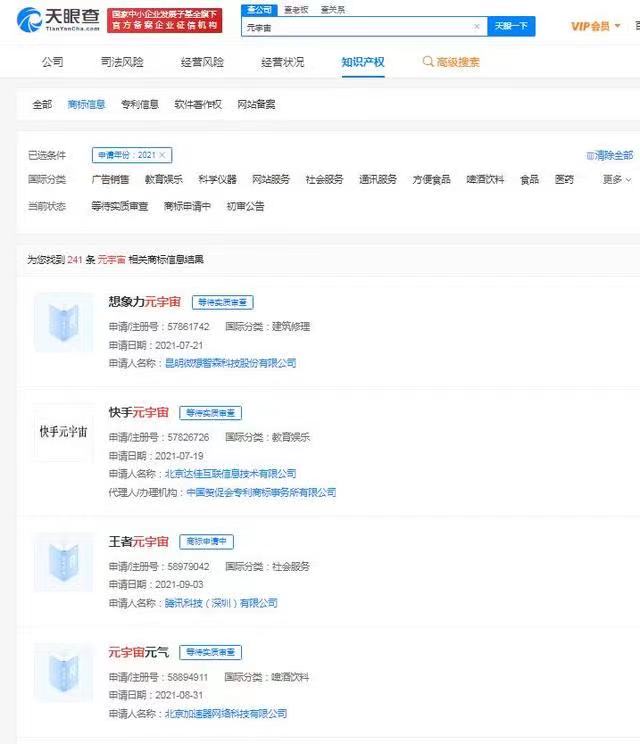Filter by 医药 category

565,179
